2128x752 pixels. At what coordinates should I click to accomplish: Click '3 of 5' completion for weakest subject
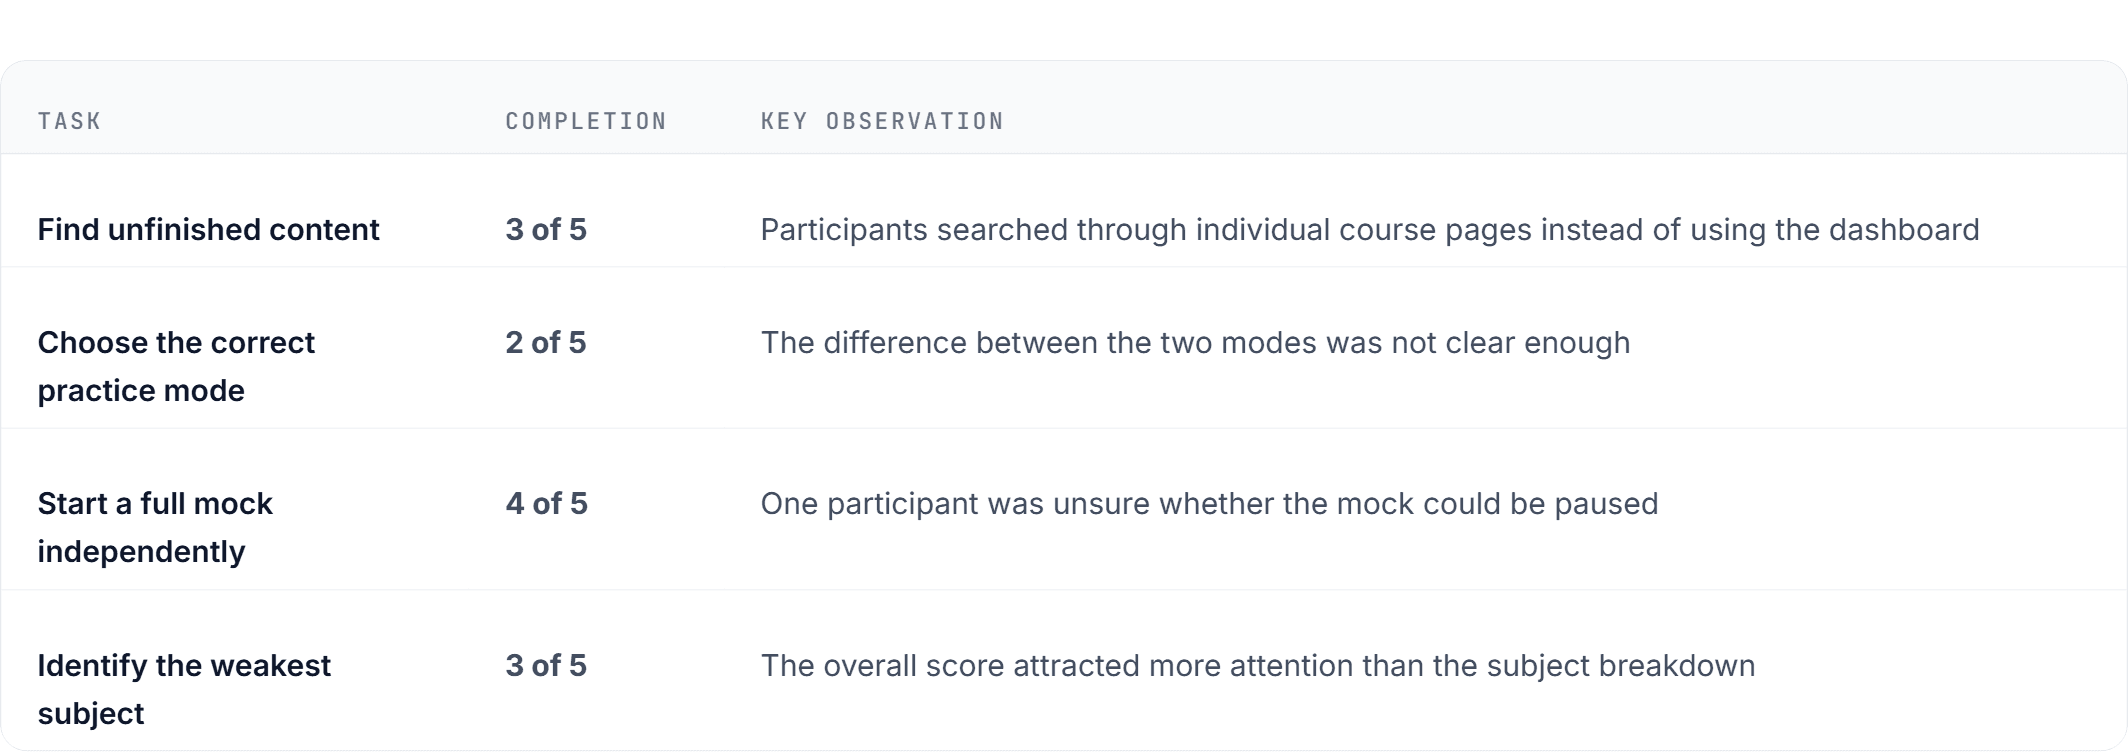[x=546, y=665]
